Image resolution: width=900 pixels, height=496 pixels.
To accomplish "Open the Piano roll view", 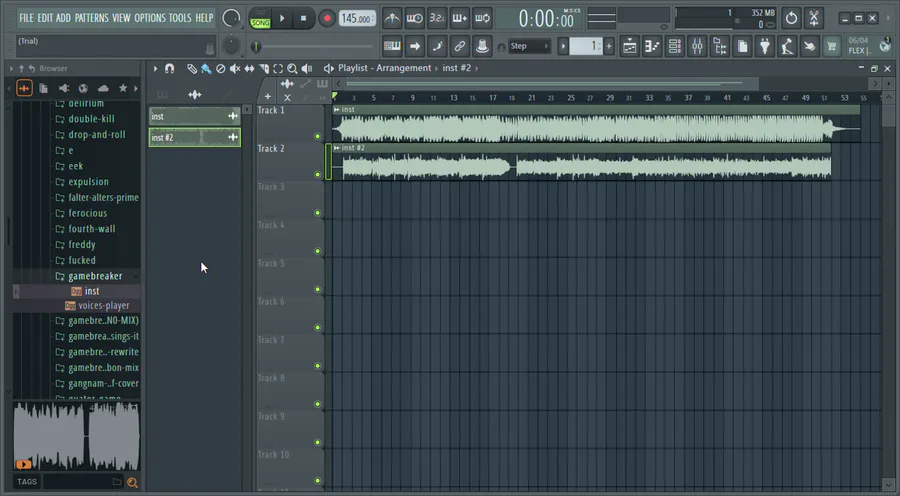I will [652, 46].
